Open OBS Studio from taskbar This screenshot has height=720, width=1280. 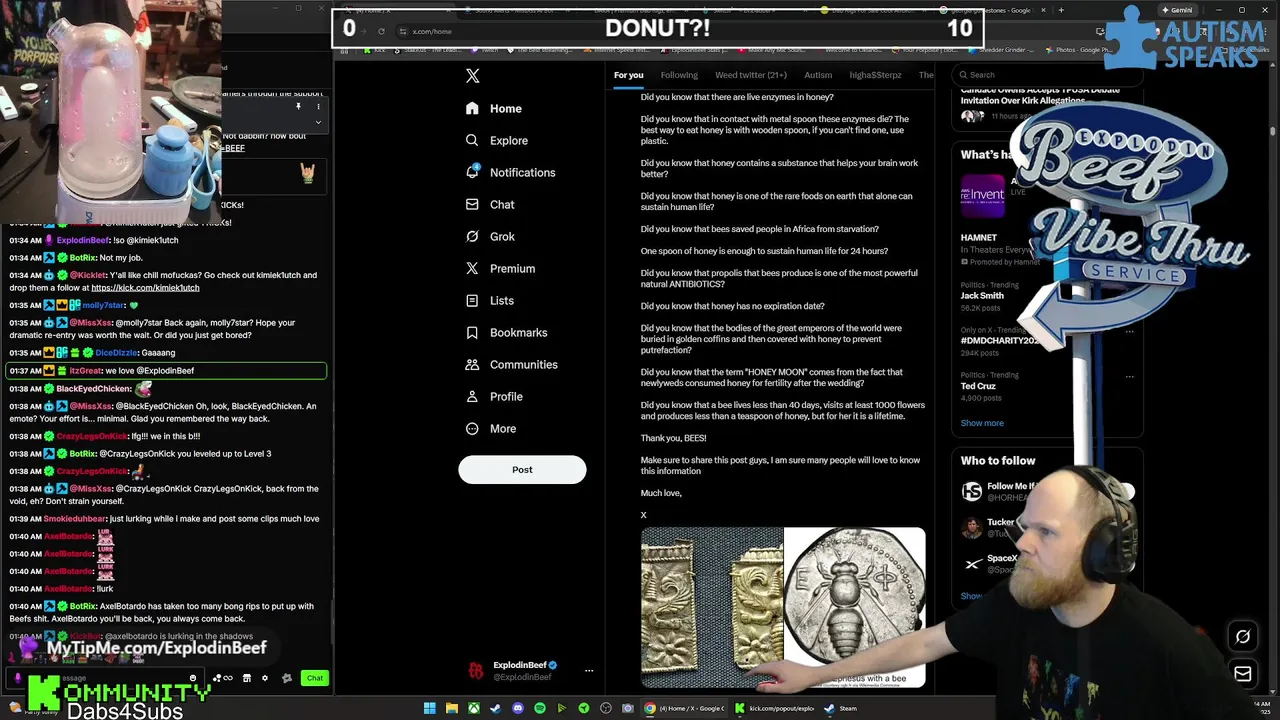click(606, 708)
